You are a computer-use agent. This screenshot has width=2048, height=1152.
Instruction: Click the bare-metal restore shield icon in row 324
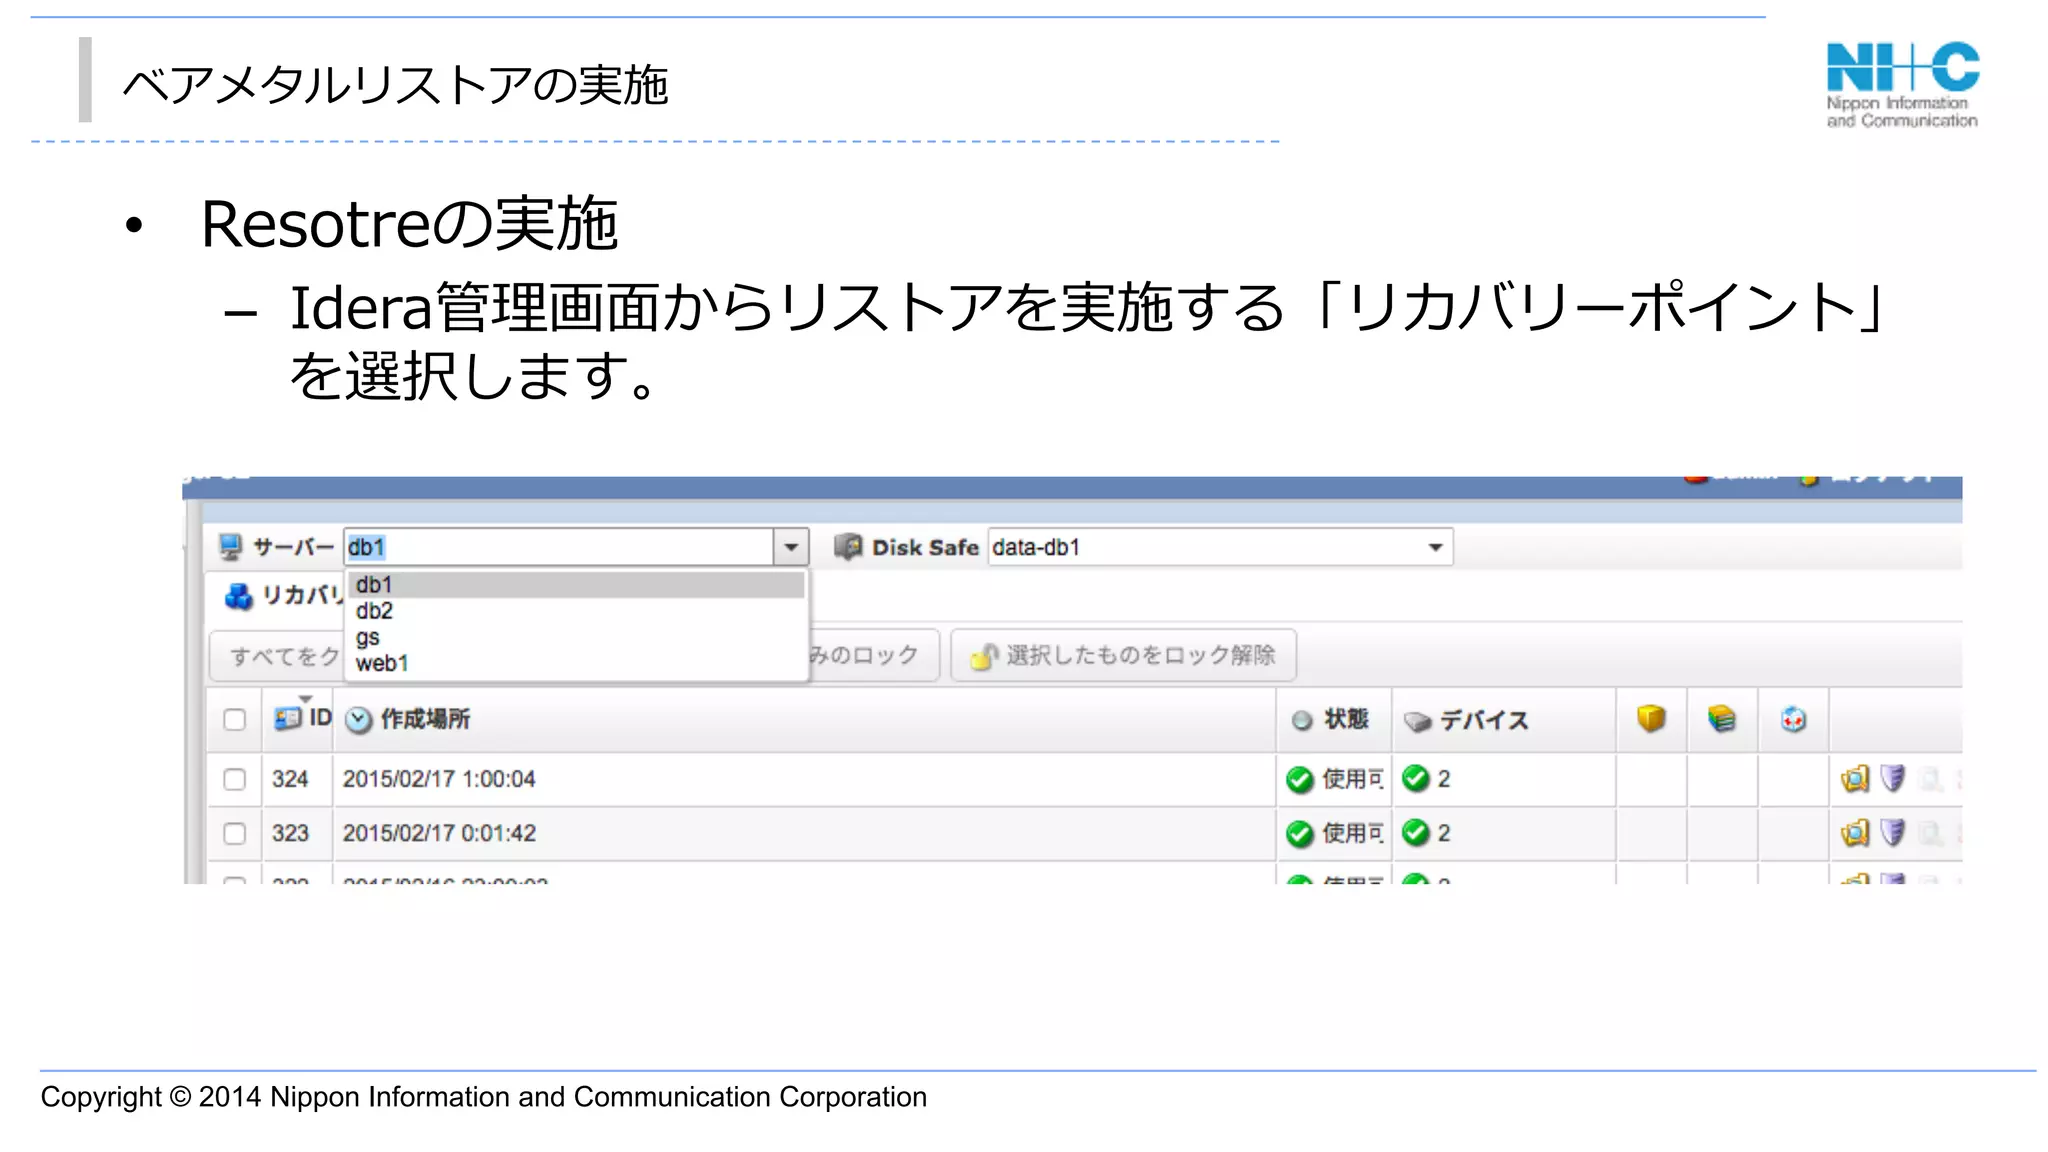pos(1892,778)
